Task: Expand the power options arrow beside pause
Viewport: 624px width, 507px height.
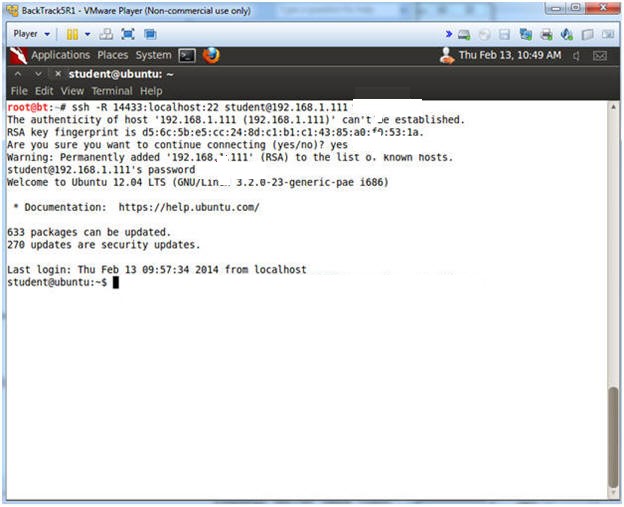Action: point(87,34)
